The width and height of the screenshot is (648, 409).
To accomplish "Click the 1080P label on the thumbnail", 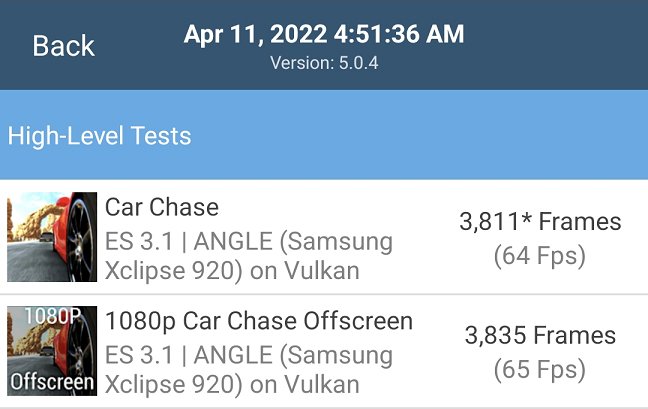I will pos(53,316).
